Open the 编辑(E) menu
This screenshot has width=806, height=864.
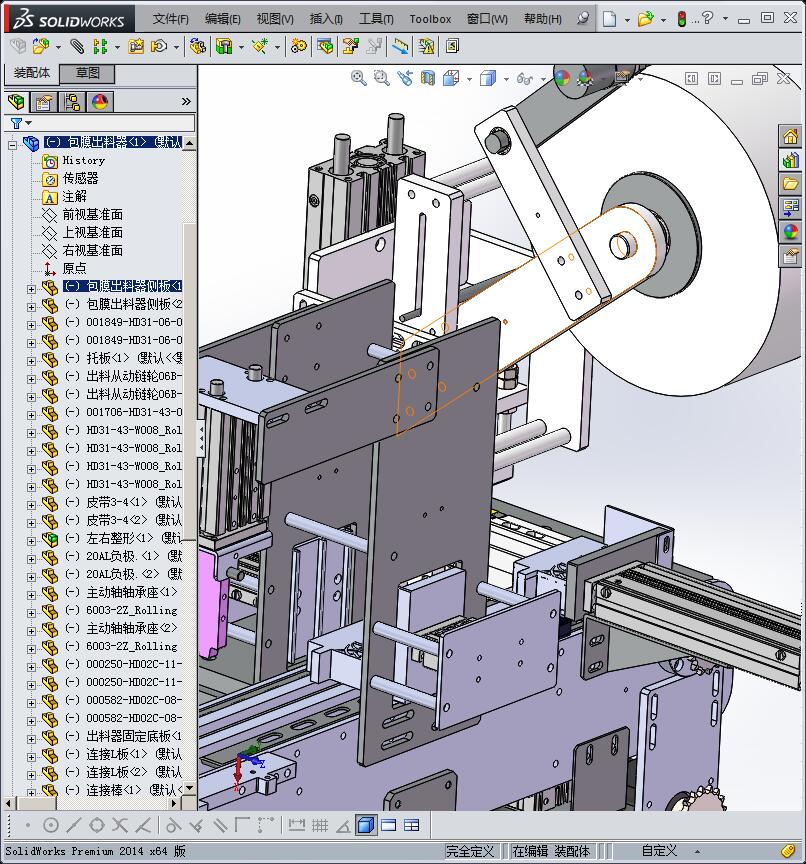click(223, 19)
